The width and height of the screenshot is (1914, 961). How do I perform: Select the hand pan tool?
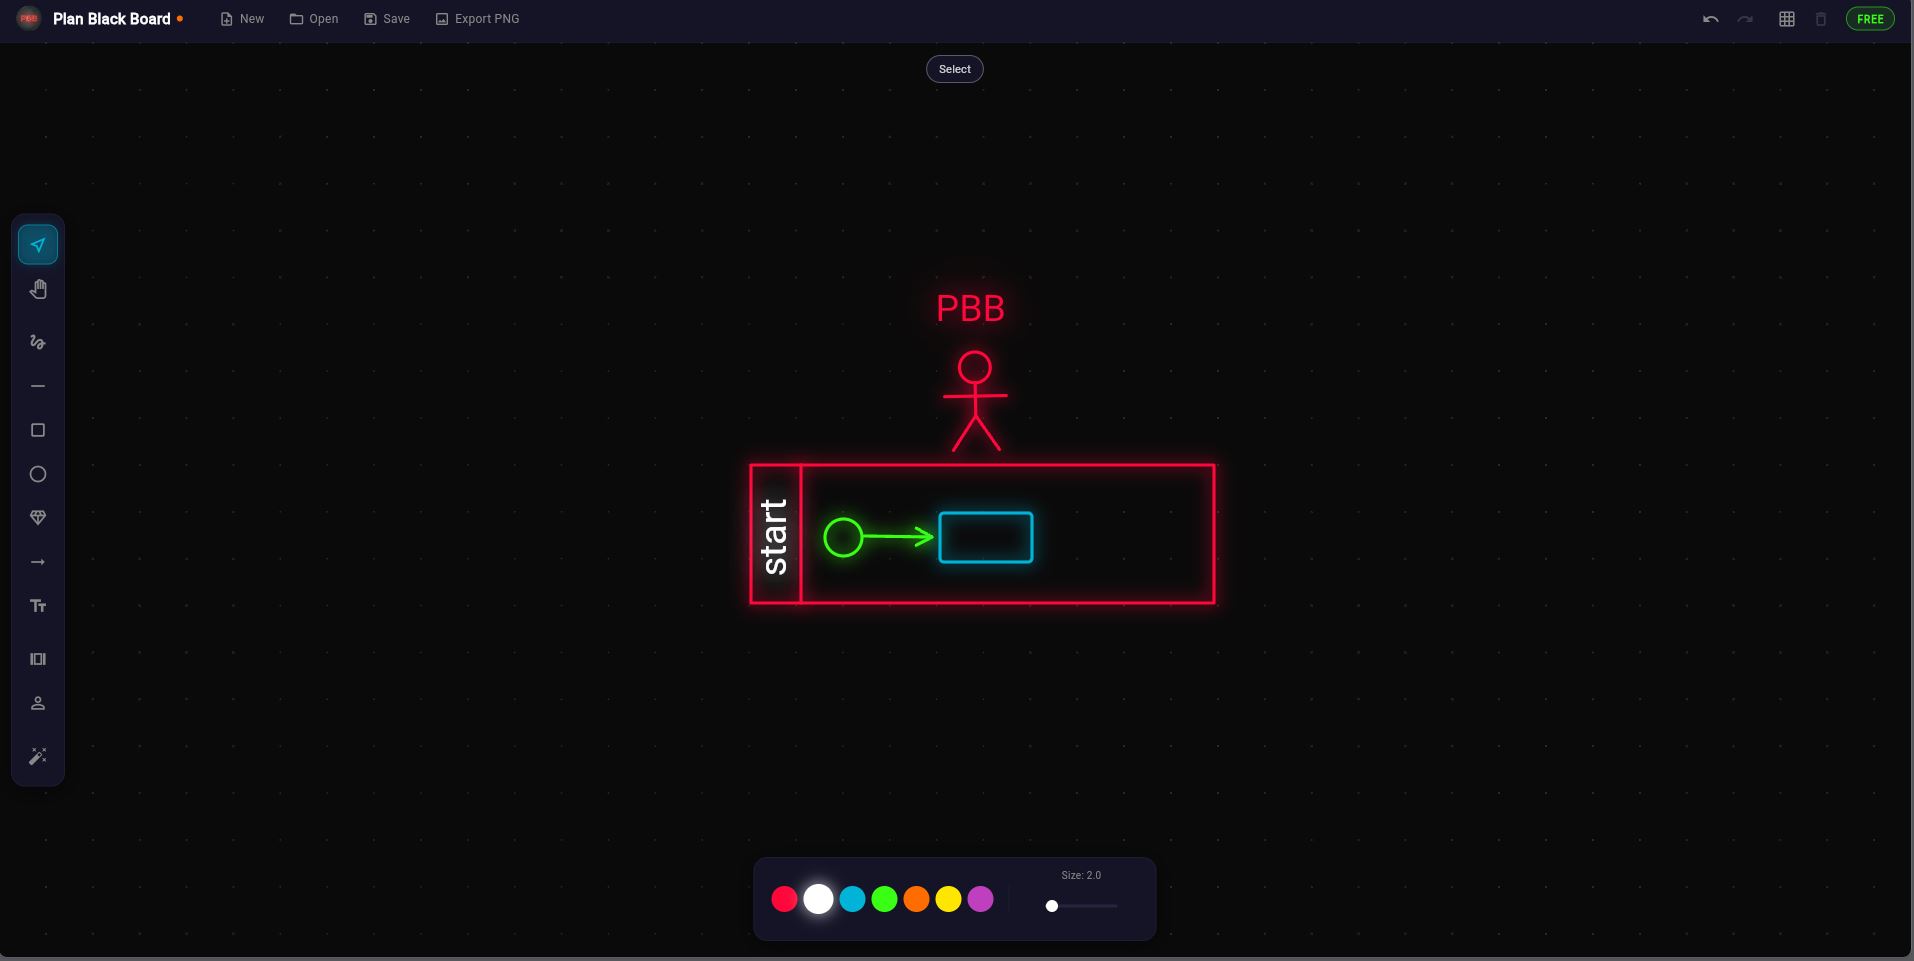(38, 290)
